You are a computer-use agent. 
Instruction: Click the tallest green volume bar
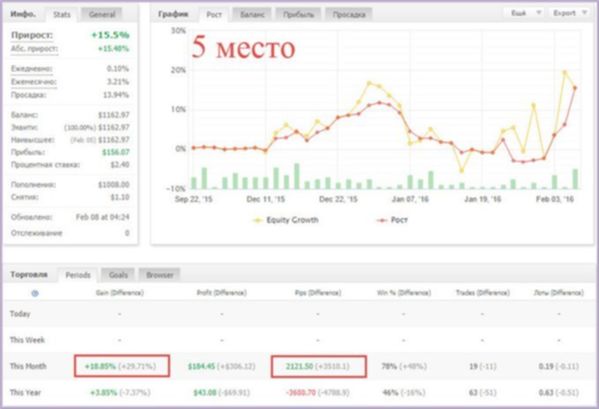297,176
